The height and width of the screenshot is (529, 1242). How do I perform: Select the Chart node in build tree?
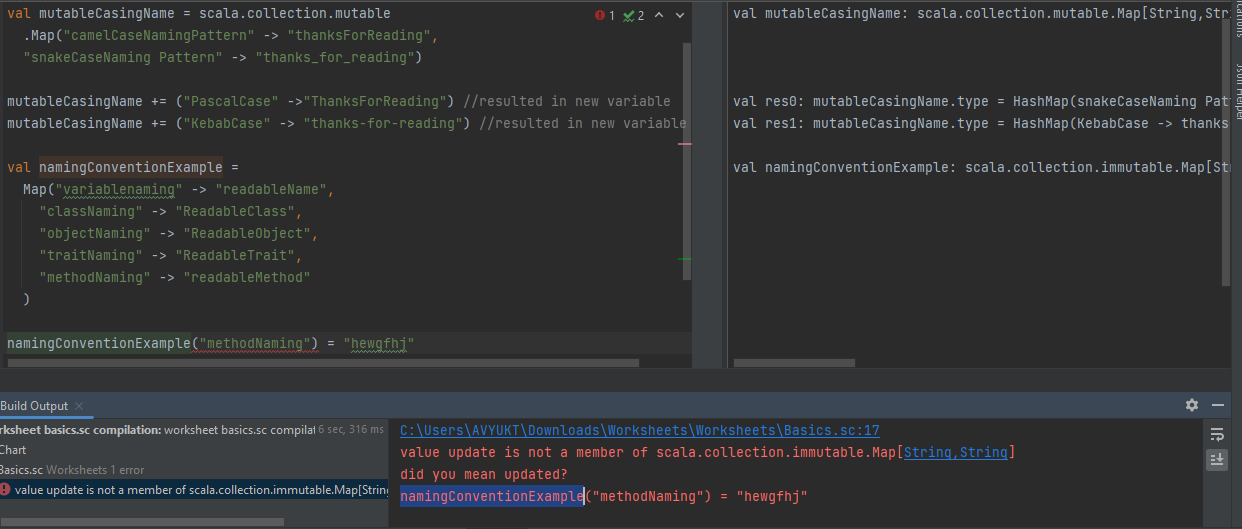[14, 450]
